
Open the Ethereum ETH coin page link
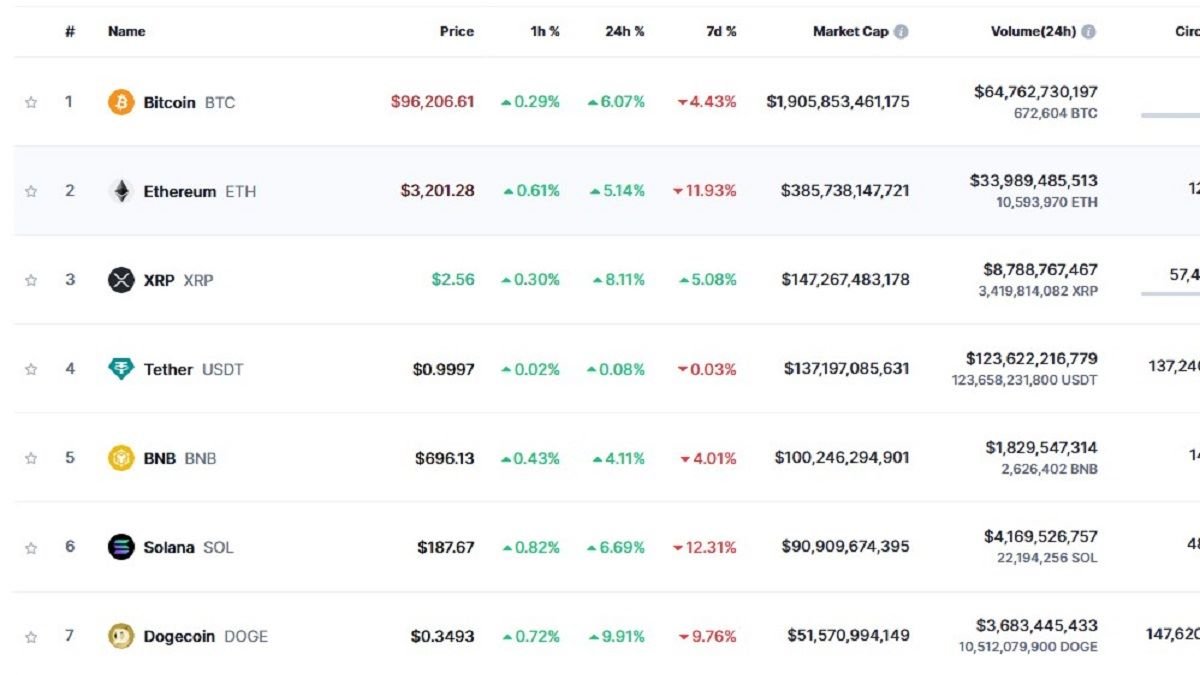click(200, 191)
